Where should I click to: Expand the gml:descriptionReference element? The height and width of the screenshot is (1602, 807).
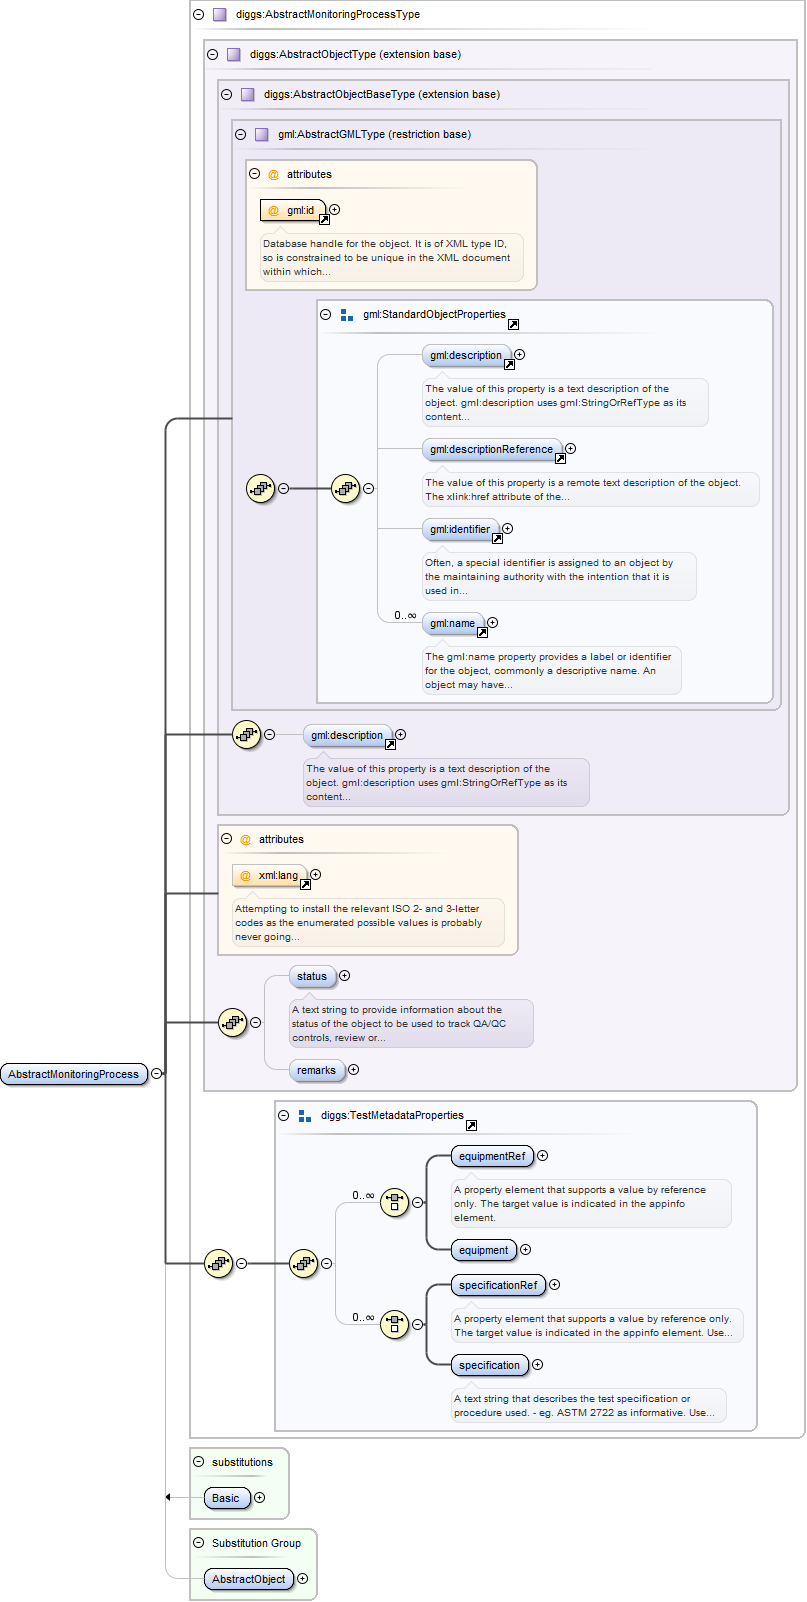pos(570,449)
